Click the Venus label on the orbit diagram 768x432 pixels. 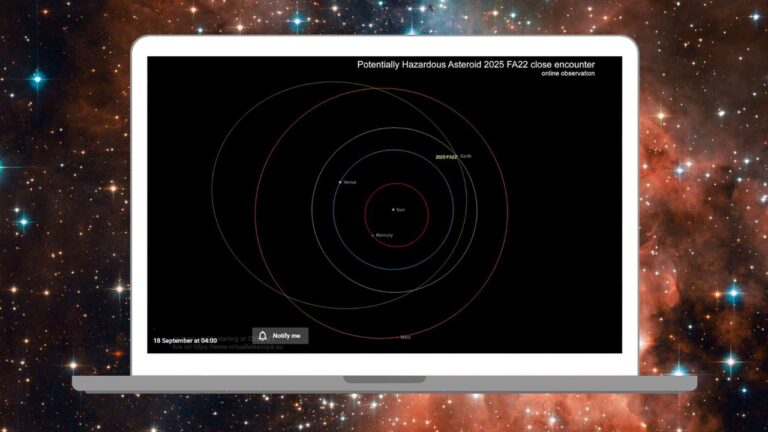(350, 182)
